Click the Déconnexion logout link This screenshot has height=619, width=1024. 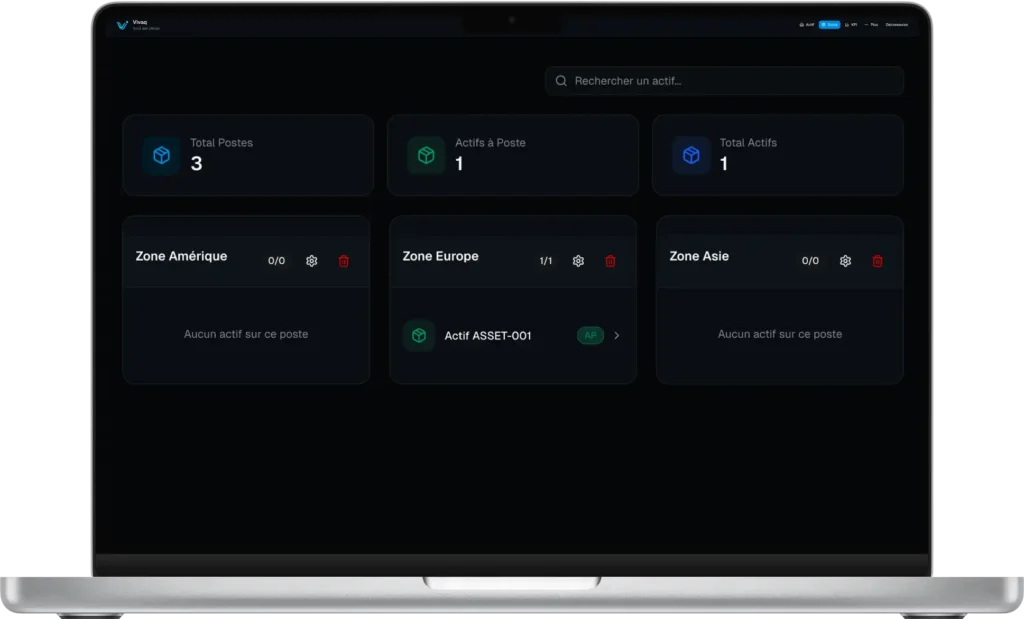coord(896,25)
